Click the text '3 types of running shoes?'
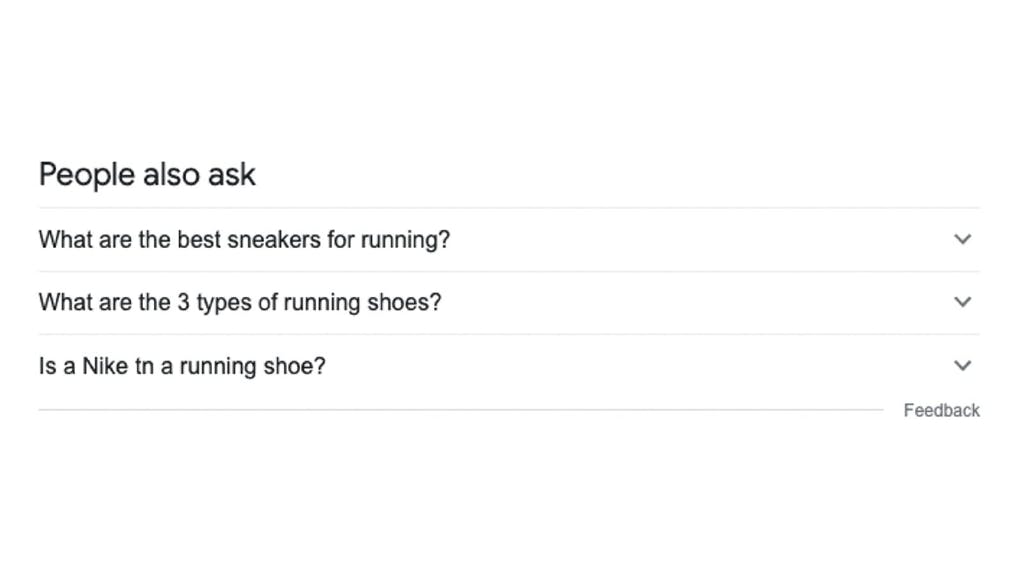The width and height of the screenshot is (1024, 576). pyautogui.click(x=310, y=302)
